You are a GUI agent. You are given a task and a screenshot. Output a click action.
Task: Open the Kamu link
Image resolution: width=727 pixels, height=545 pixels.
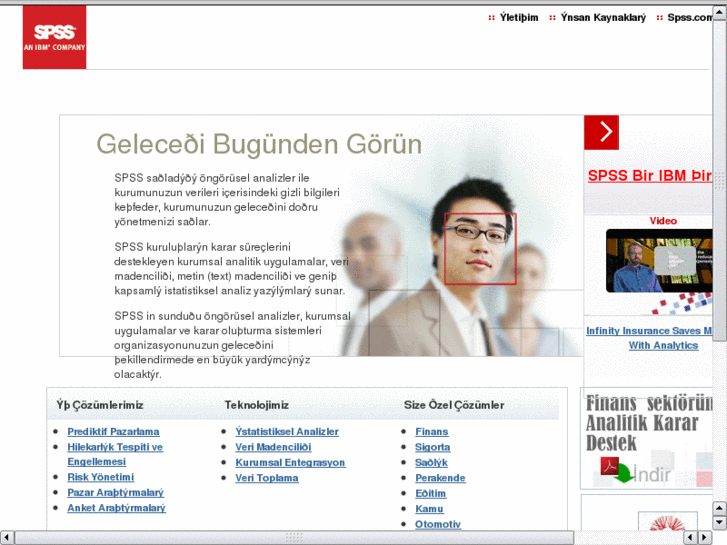click(429, 509)
